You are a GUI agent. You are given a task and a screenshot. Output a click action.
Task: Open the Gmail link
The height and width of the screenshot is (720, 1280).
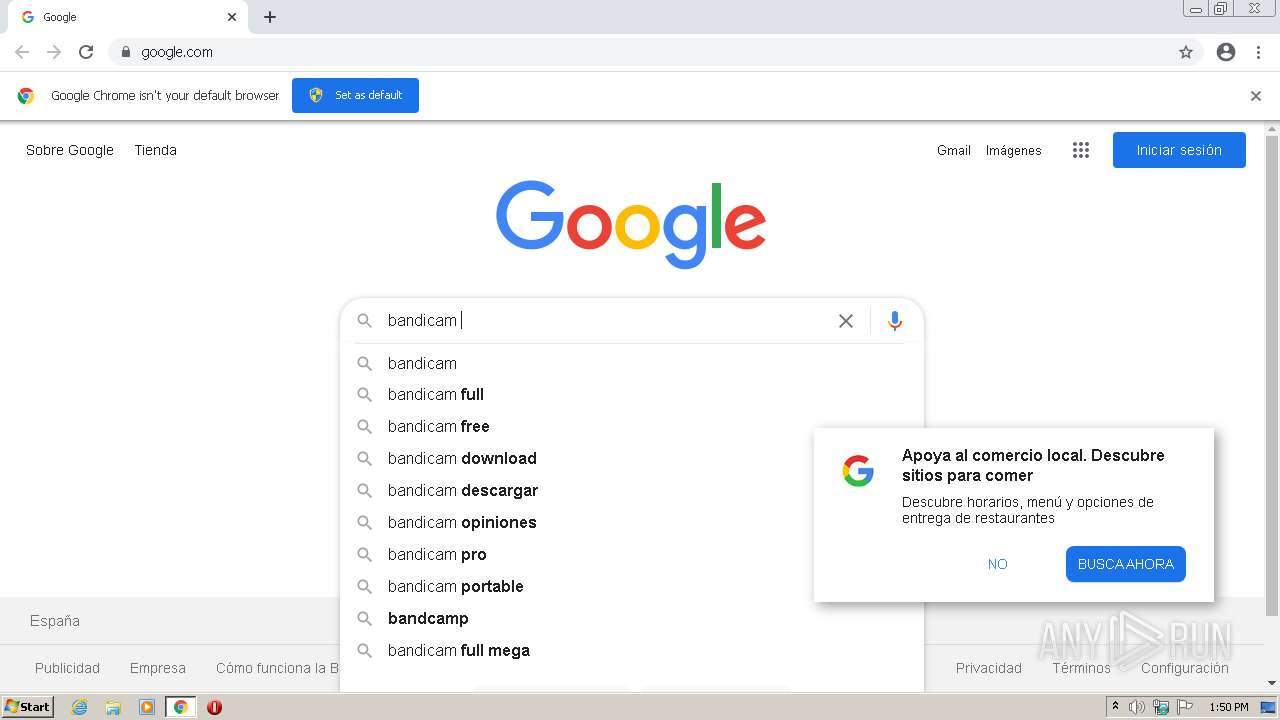(x=954, y=150)
